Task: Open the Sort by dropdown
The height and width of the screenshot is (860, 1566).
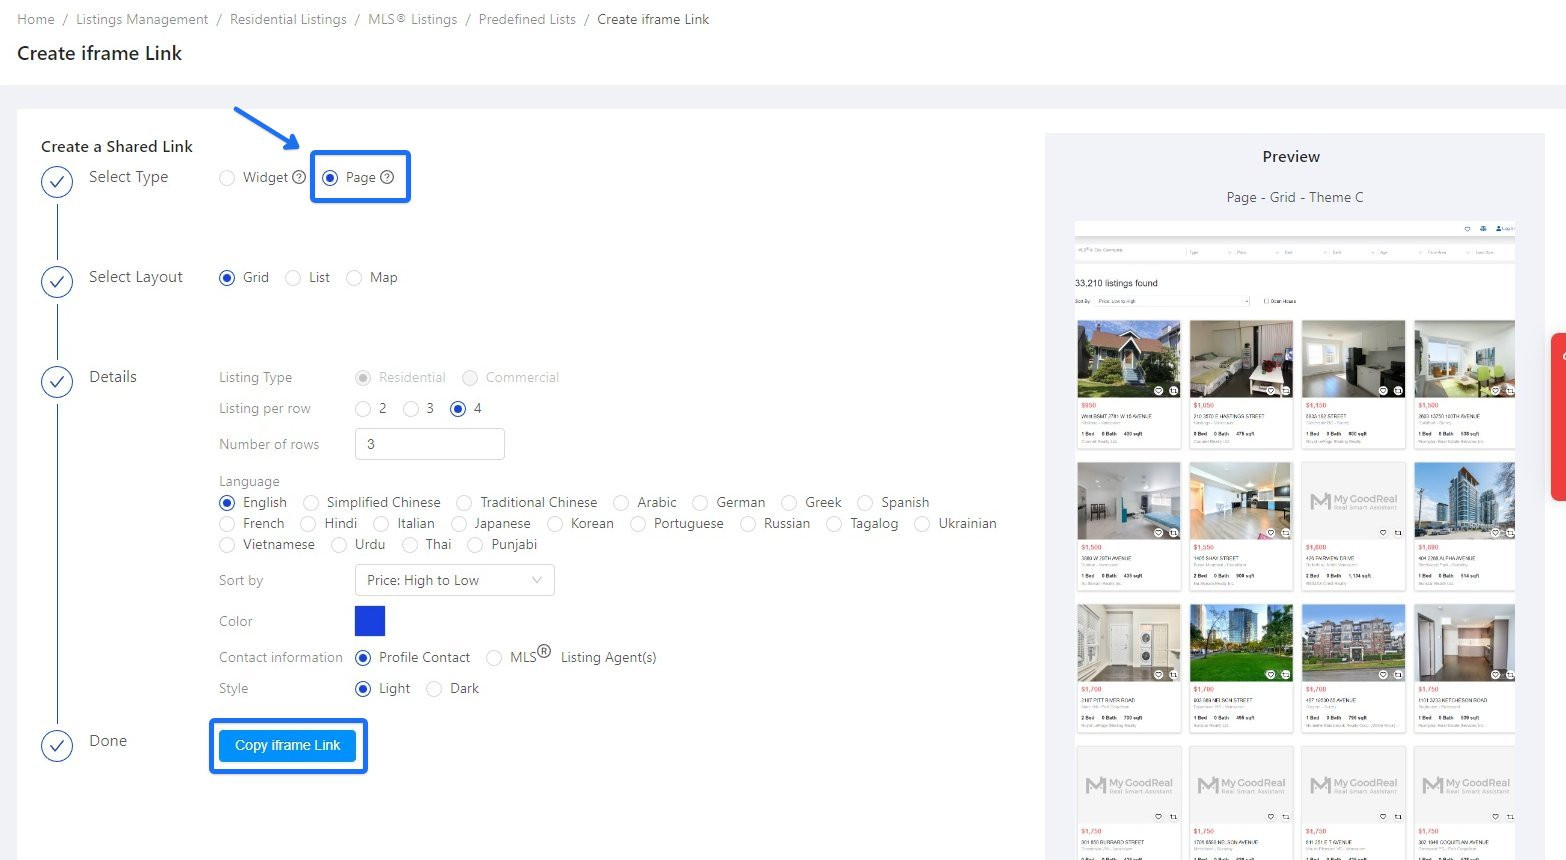Action: [x=454, y=580]
